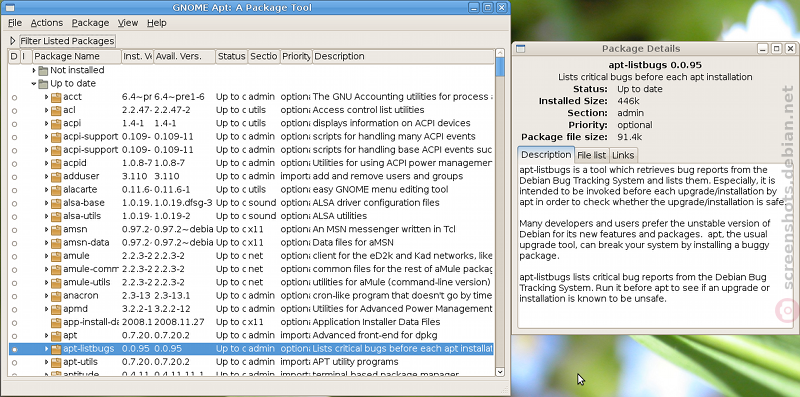Click the anacron package icon
The width and height of the screenshot is (800, 397).
point(56,295)
